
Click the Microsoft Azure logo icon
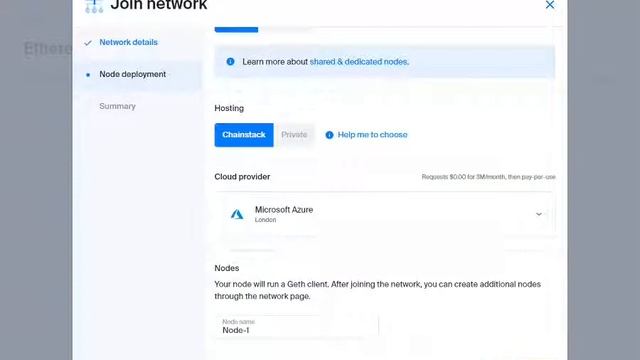237,214
